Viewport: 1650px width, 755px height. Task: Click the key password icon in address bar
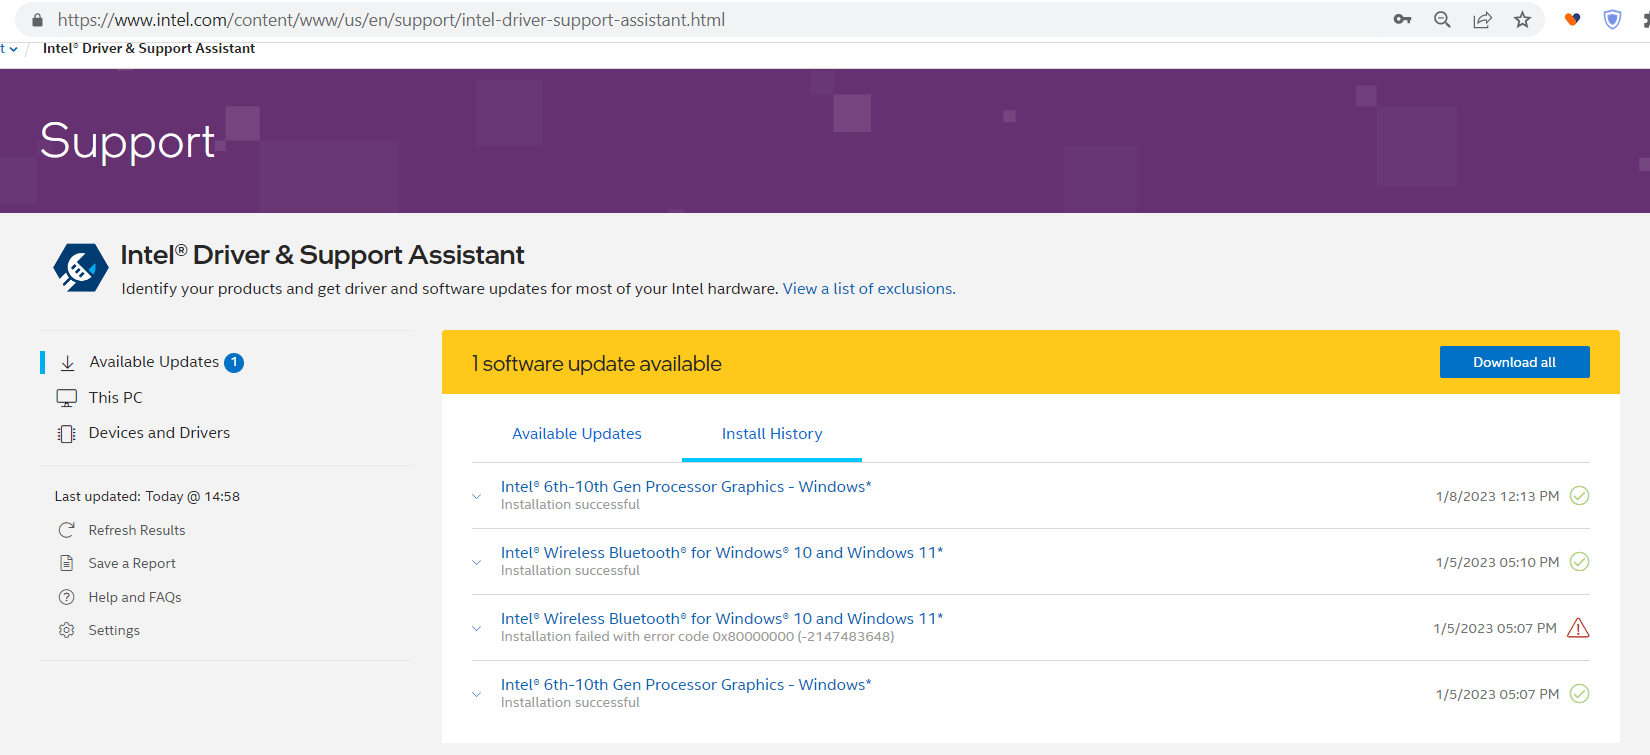(x=1402, y=19)
